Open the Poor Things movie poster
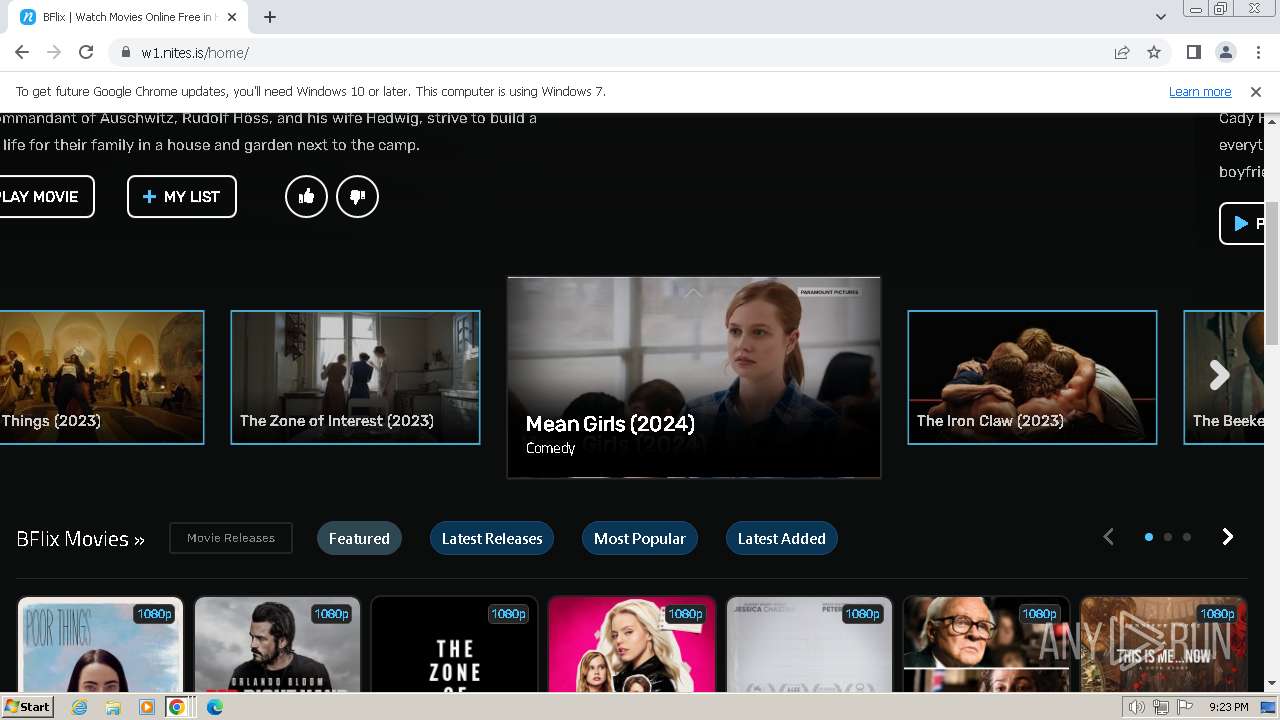Image resolution: width=1280 pixels, height=720 pixels. [x=100, y=645]
